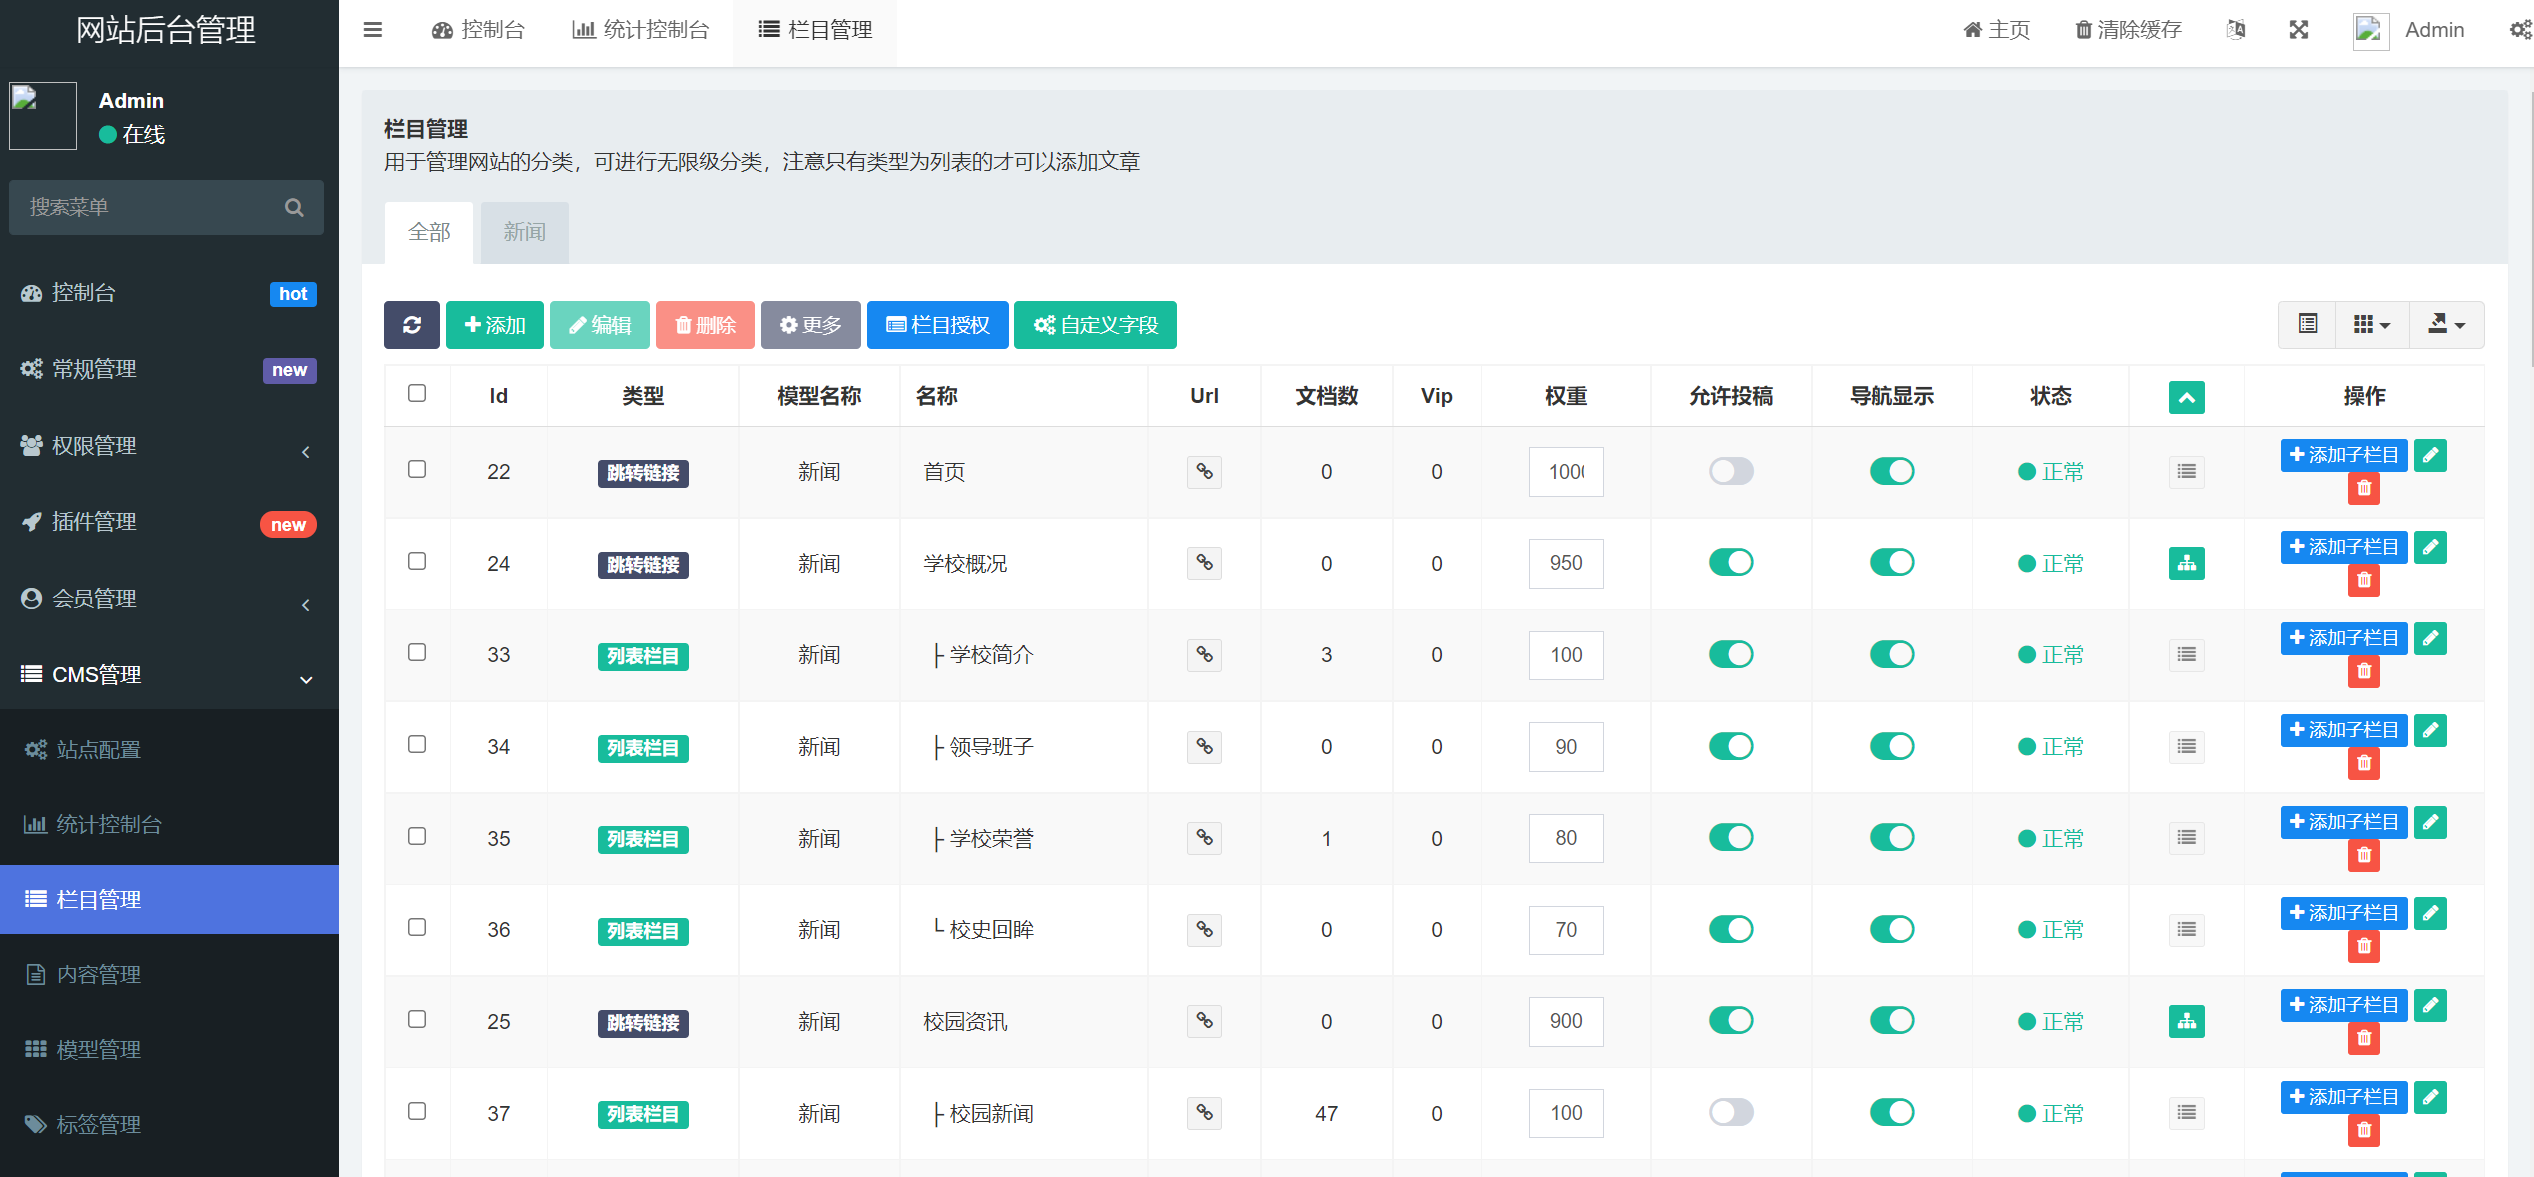Collapse the CMS管理 sidebar menu

[x=169, y=675]
